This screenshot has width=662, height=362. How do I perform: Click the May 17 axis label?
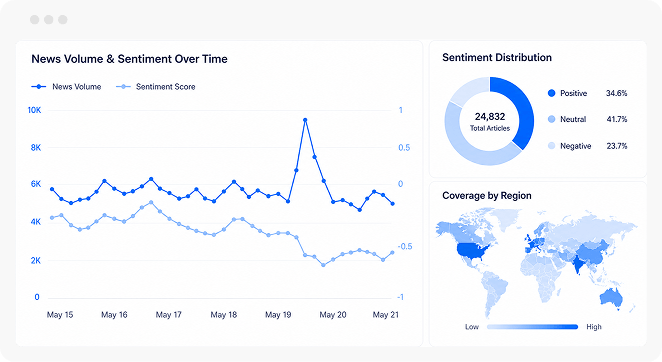tap(168, 315)
